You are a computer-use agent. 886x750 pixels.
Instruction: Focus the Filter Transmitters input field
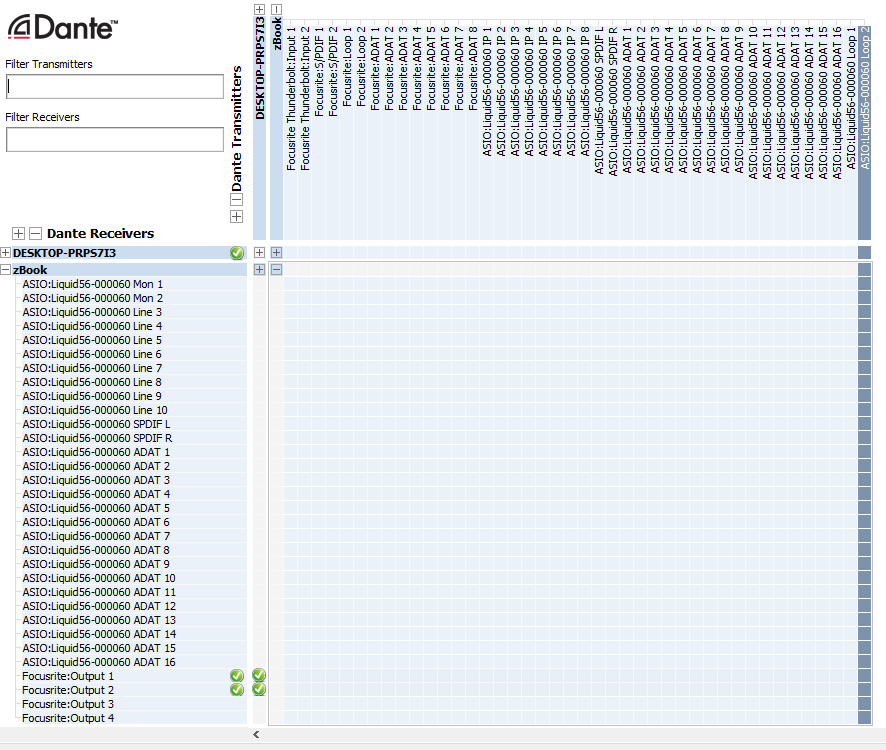115,86
